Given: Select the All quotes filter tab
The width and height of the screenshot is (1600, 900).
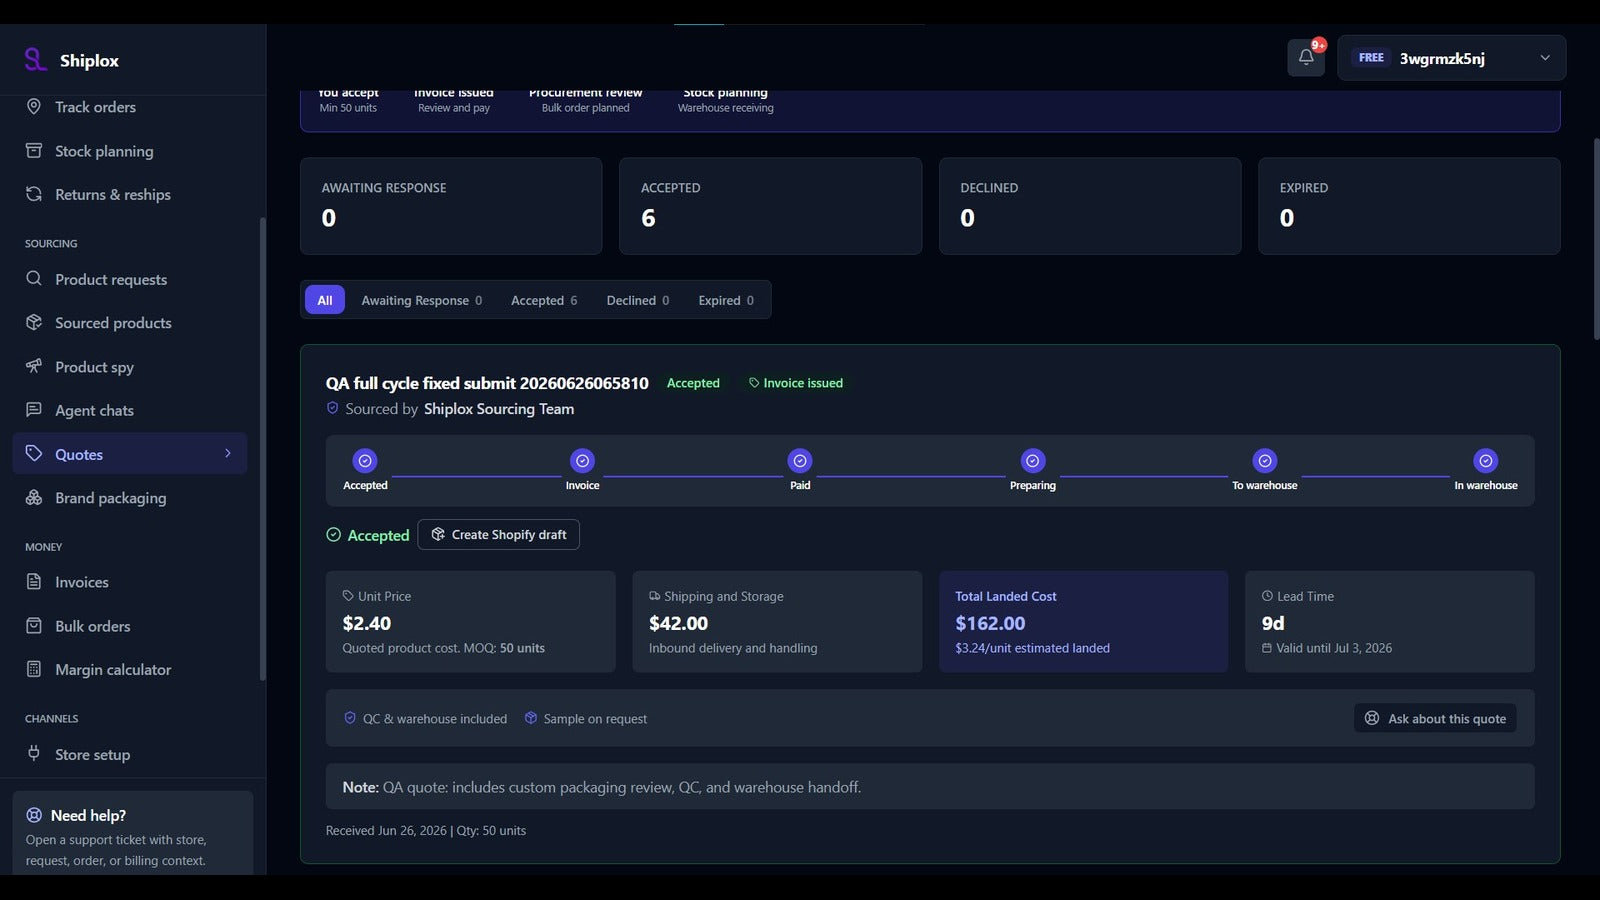Looking at the screenshot, I should [x=325, y=300].
